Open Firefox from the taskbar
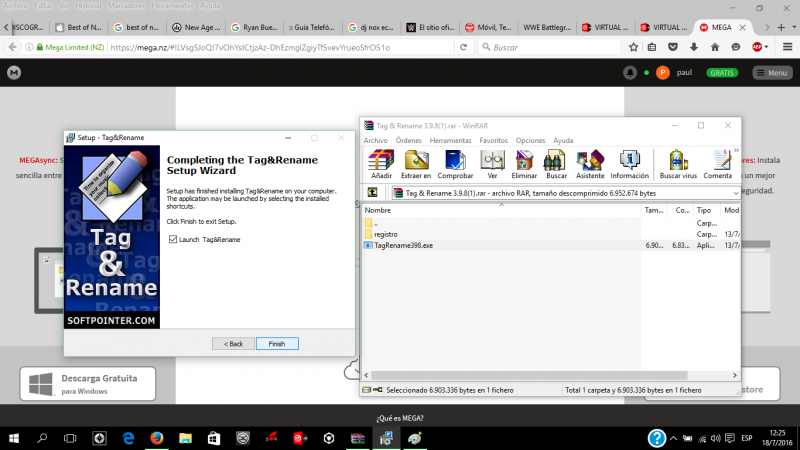 click(x=157, y=438)
